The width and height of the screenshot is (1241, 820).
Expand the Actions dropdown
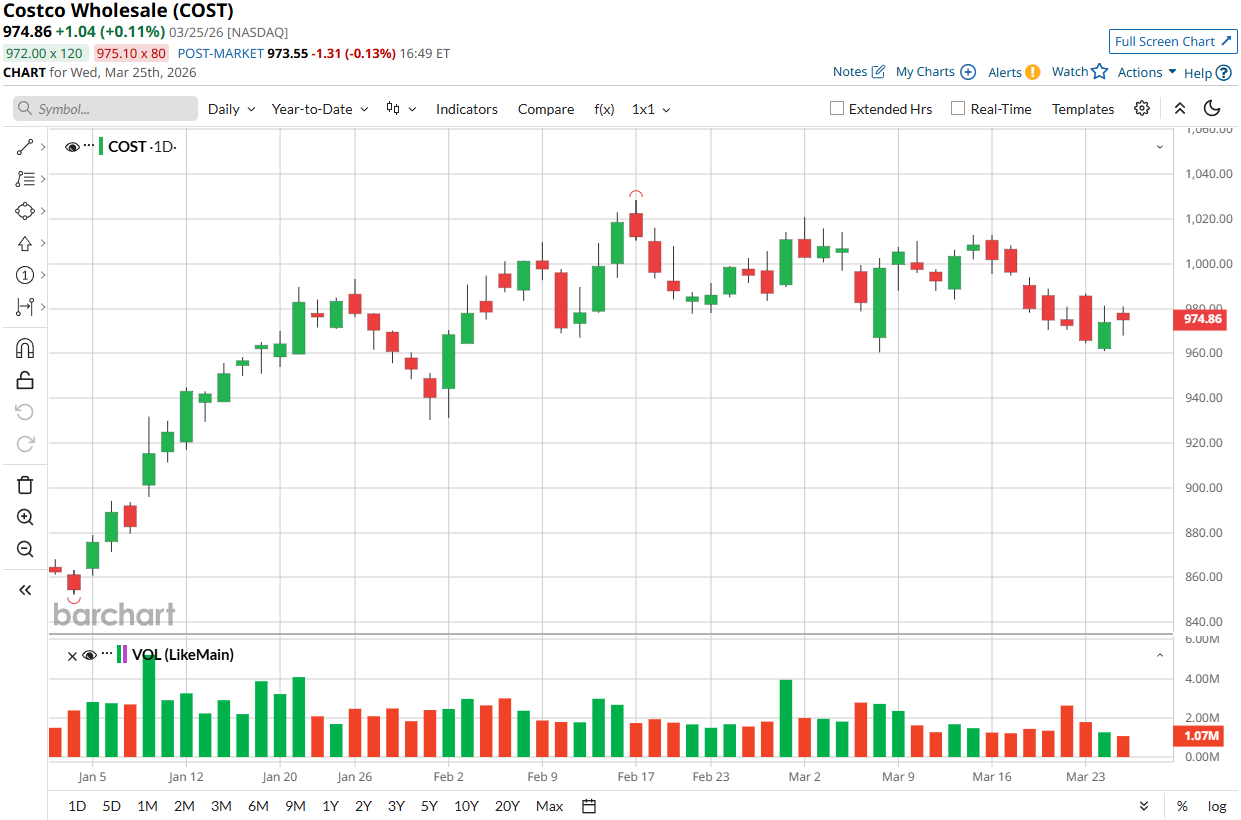(1147, 72)
